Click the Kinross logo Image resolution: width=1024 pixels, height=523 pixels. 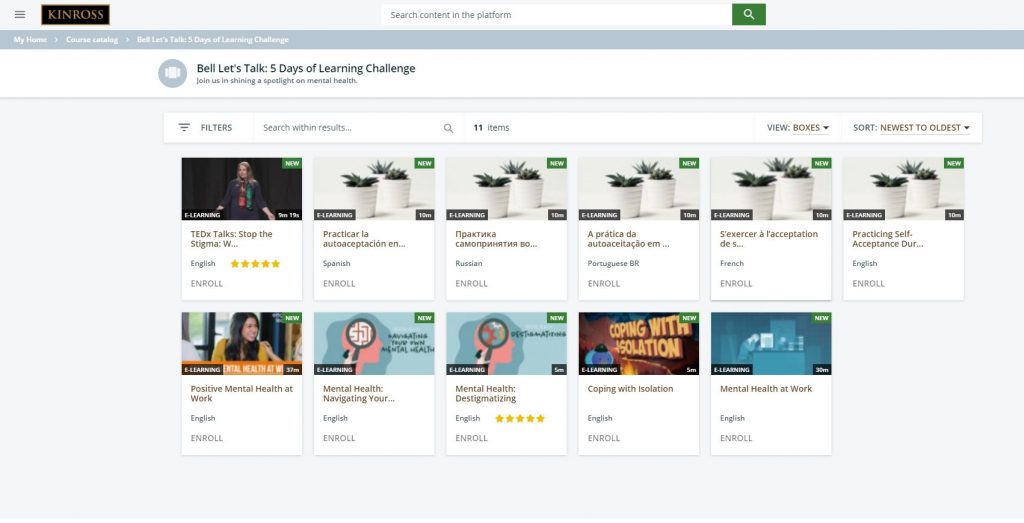tap(75, 15)
